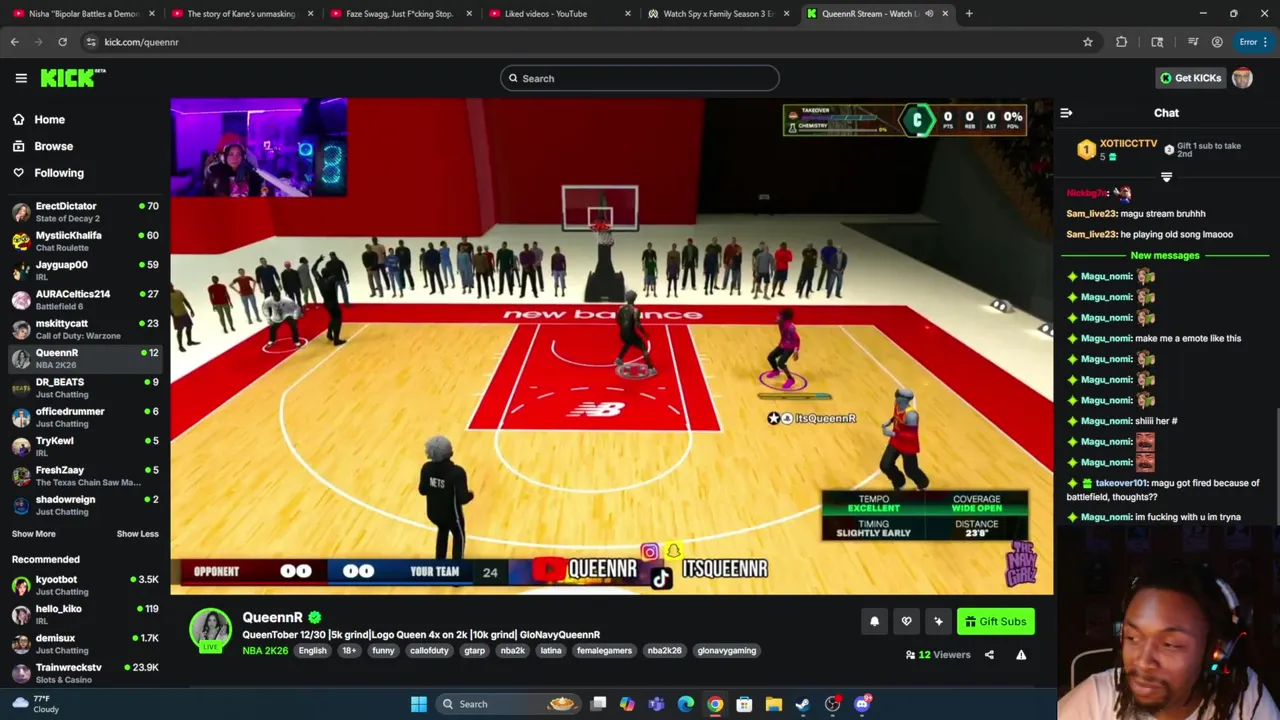Select officedrummer channel in sidebar
Viewport: 1280px width, 720px height.
click(x=85, y=417)
